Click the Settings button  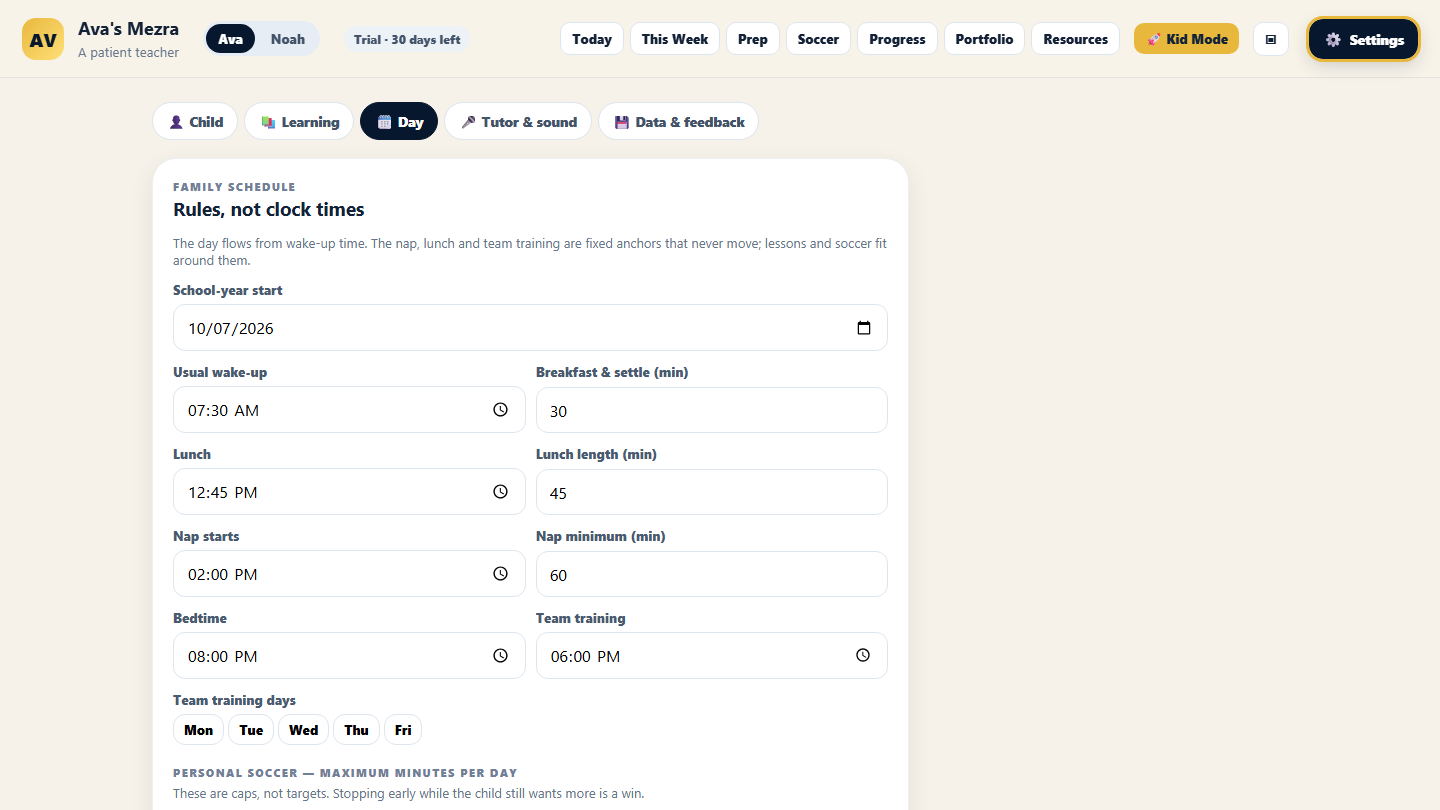pos(1364,39)
